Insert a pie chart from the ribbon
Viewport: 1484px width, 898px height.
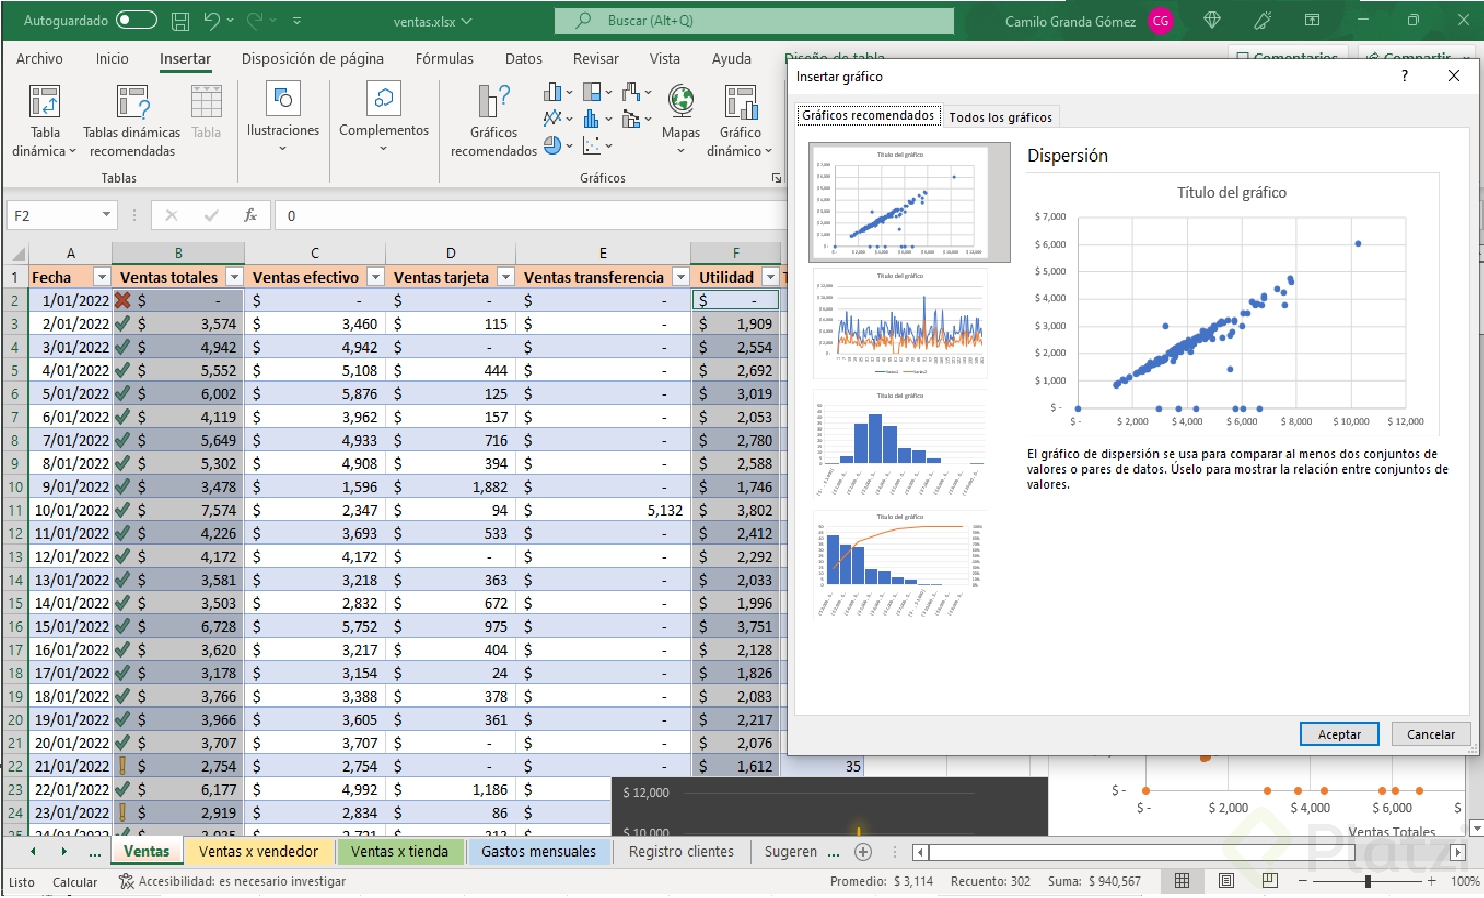coord(552,145)
